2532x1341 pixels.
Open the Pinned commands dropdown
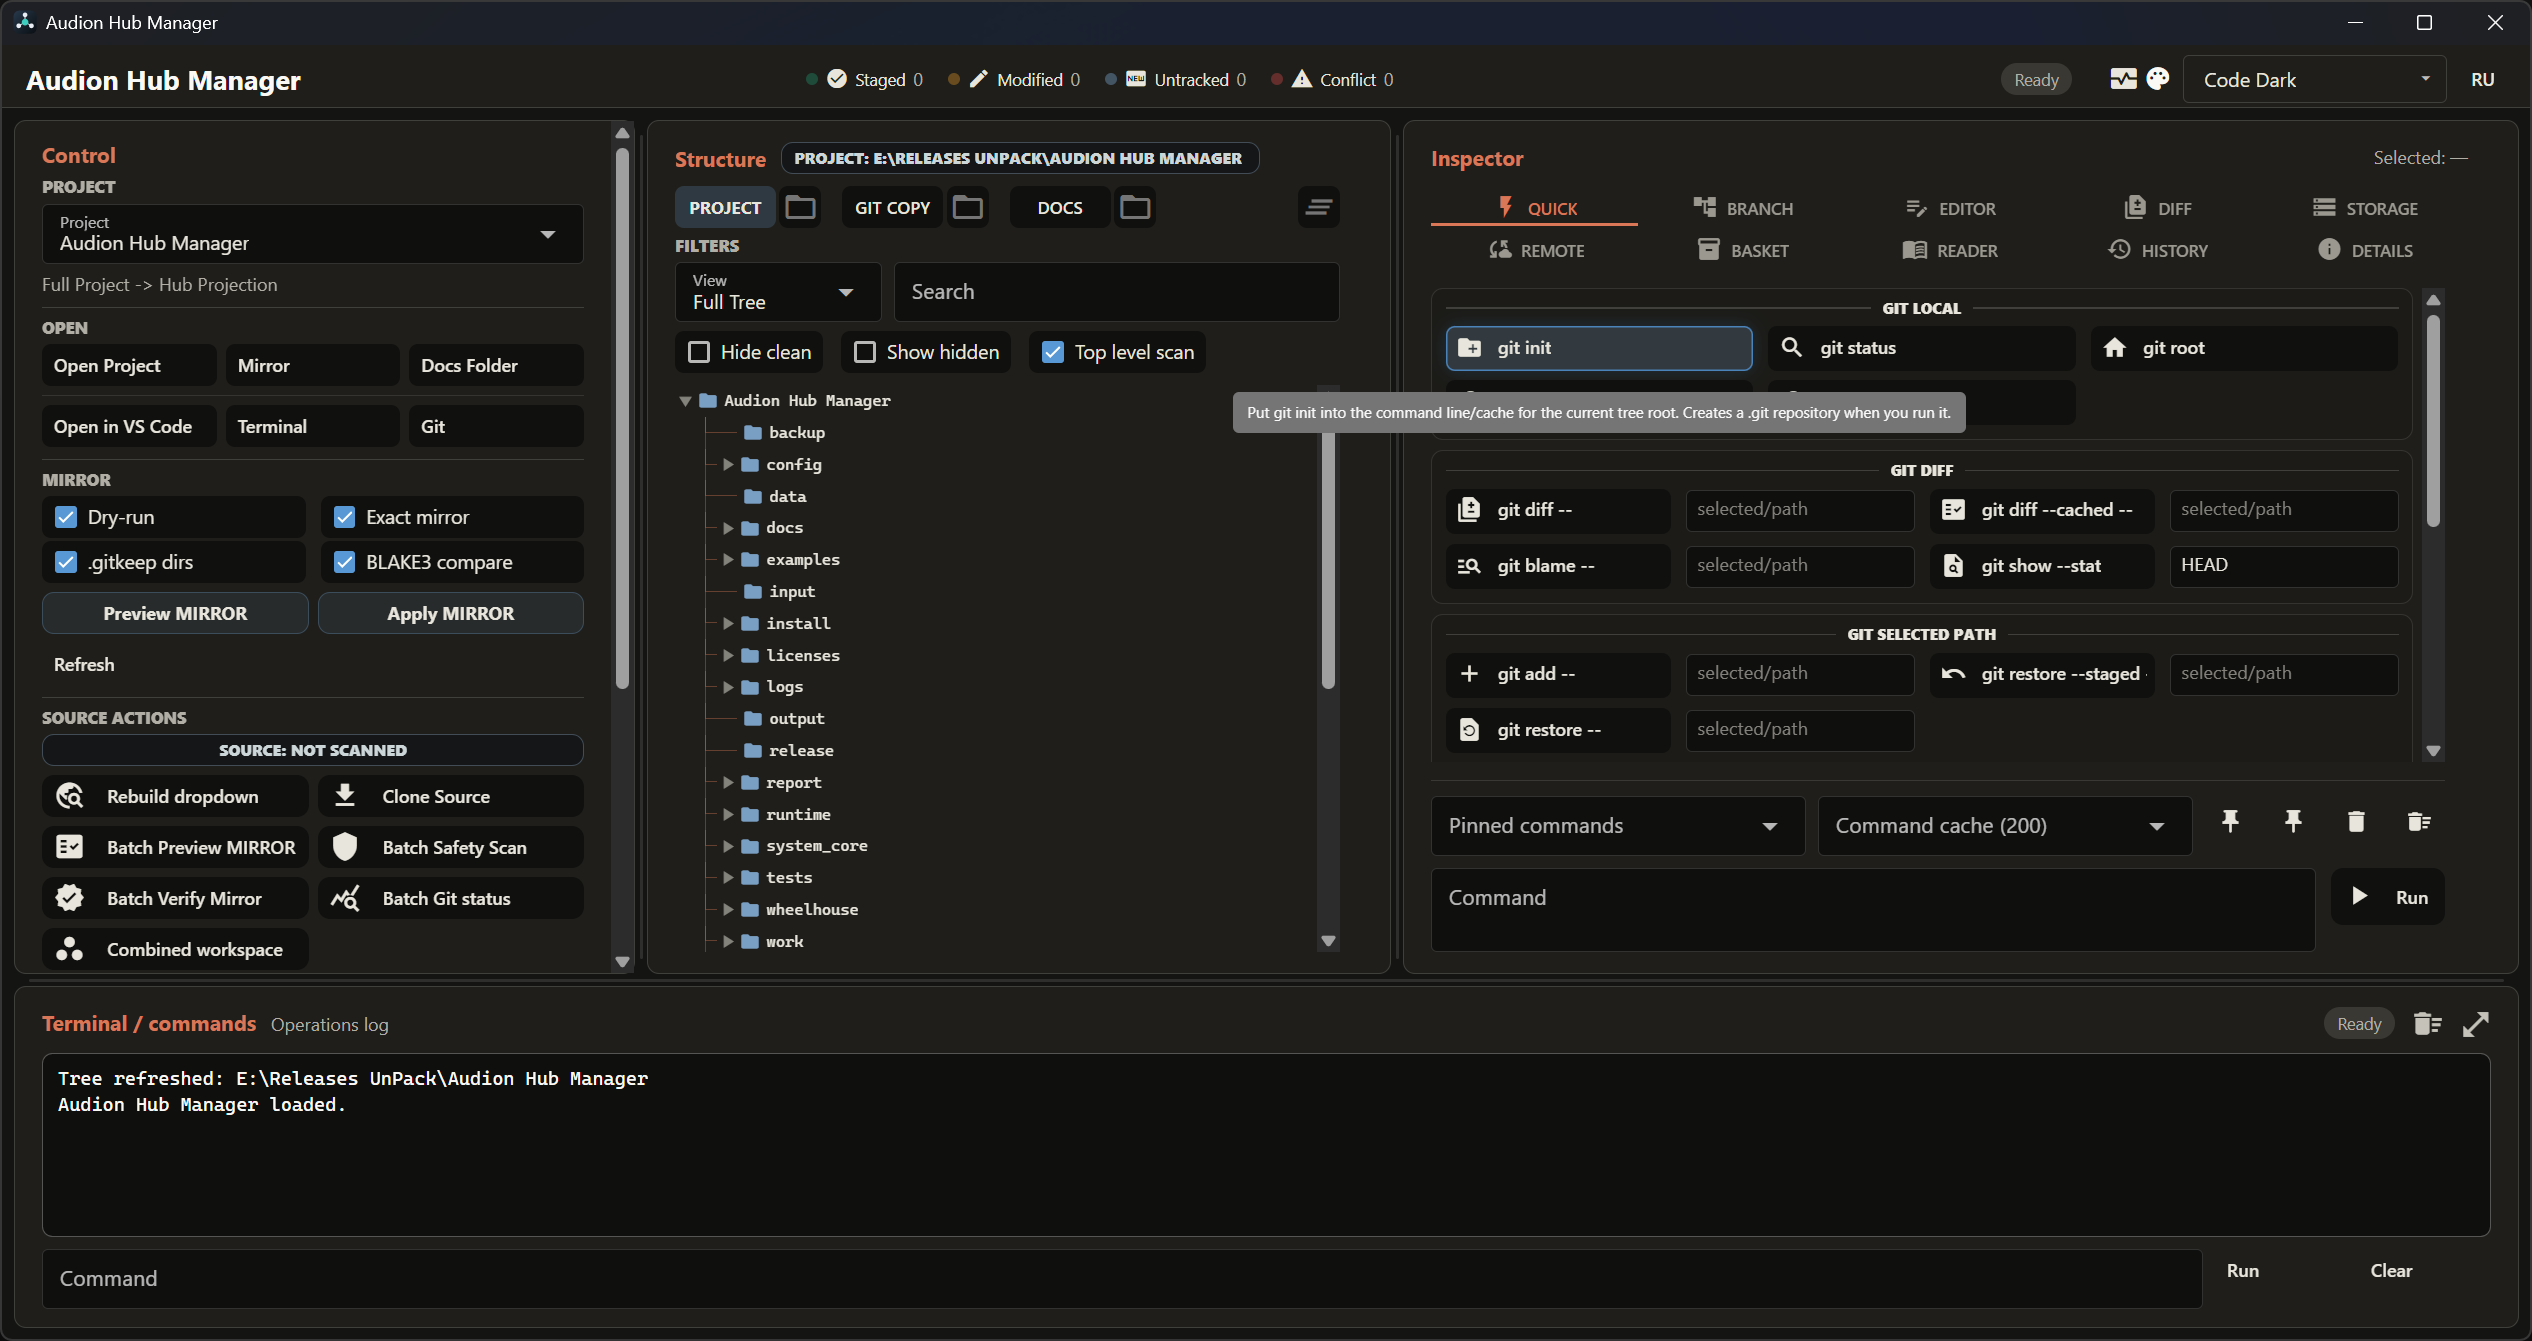1617,826
